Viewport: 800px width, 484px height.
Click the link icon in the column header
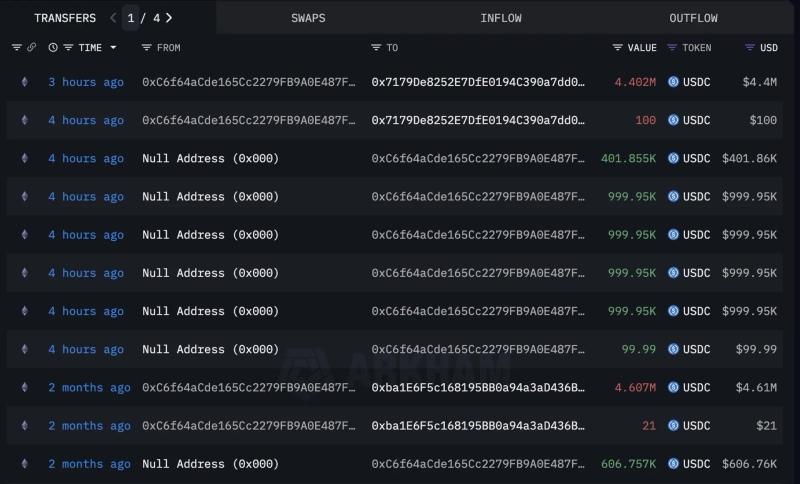pyautogui.click(x=31, y=48)
